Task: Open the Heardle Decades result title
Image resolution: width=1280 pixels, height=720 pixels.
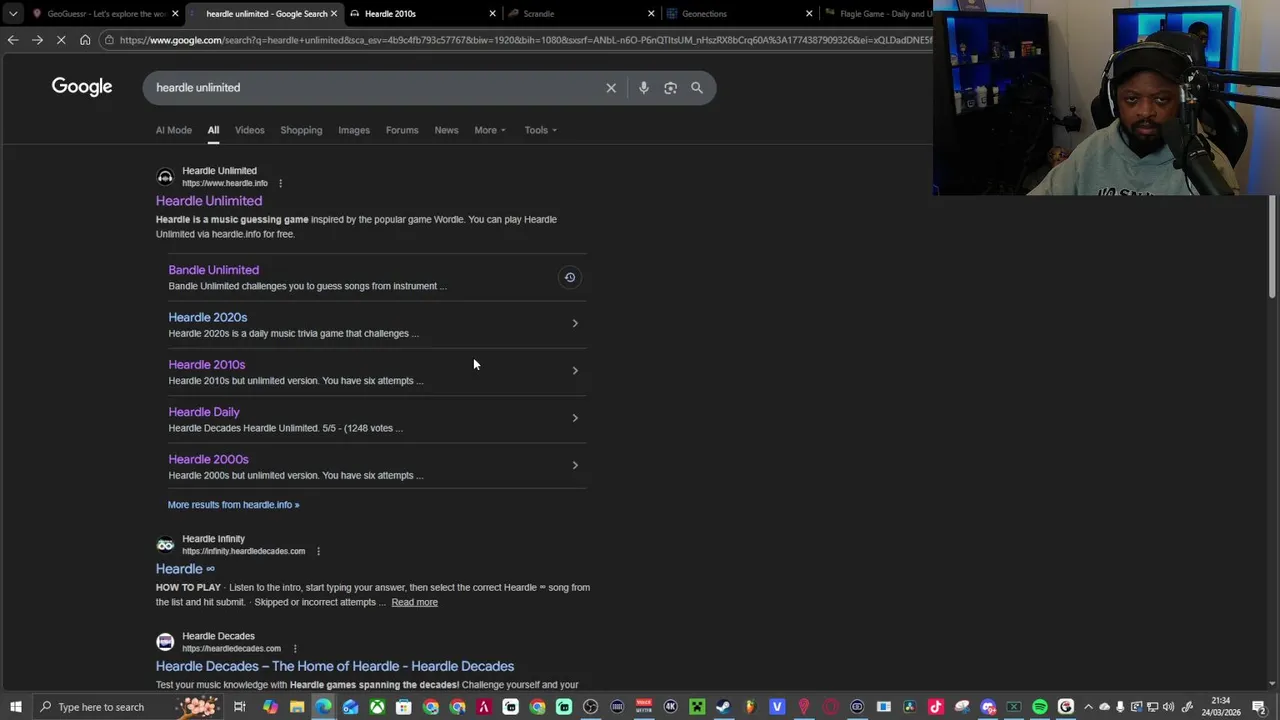Action: pos(335,666)
